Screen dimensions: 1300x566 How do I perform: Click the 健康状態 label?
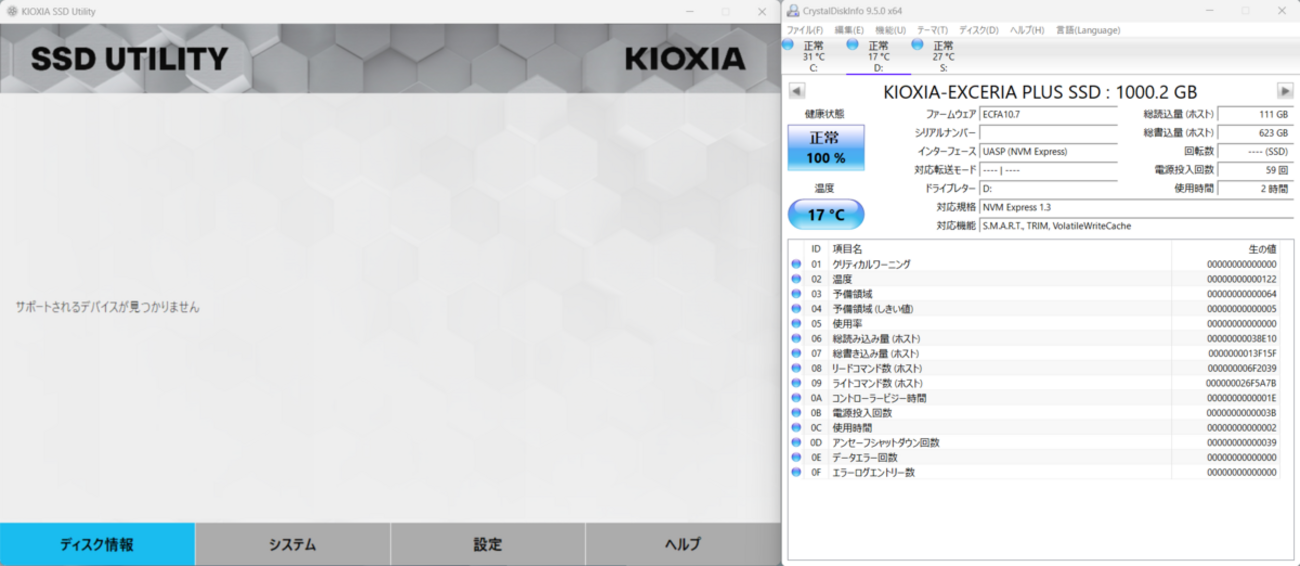(x=824, y=114)
